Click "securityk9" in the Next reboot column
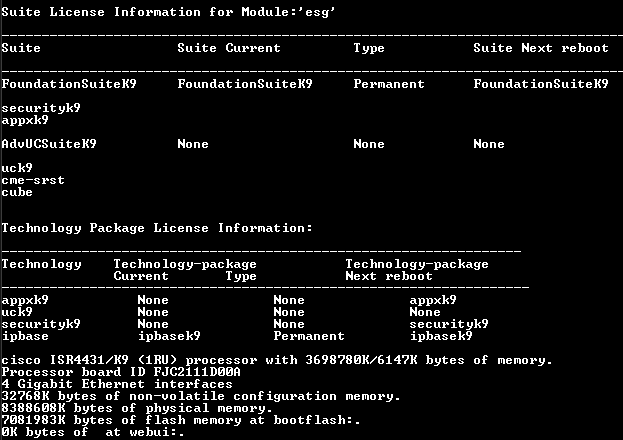The width and height of the screenshot is (623, 440). pyautogui.click(x=449, y=324)
